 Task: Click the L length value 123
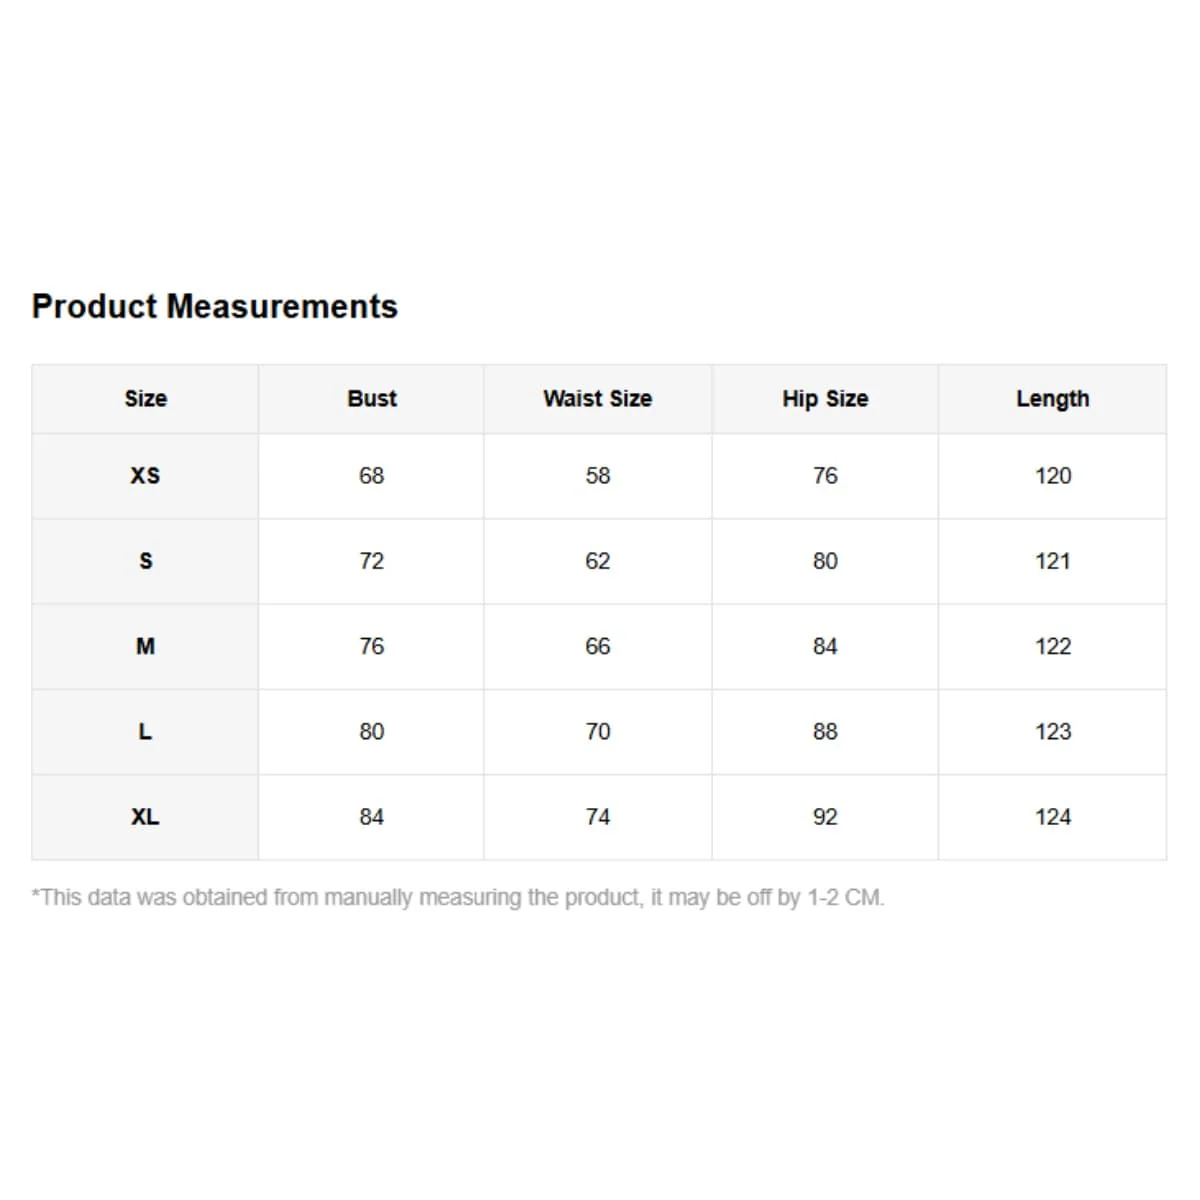(x=1053, y=732)
